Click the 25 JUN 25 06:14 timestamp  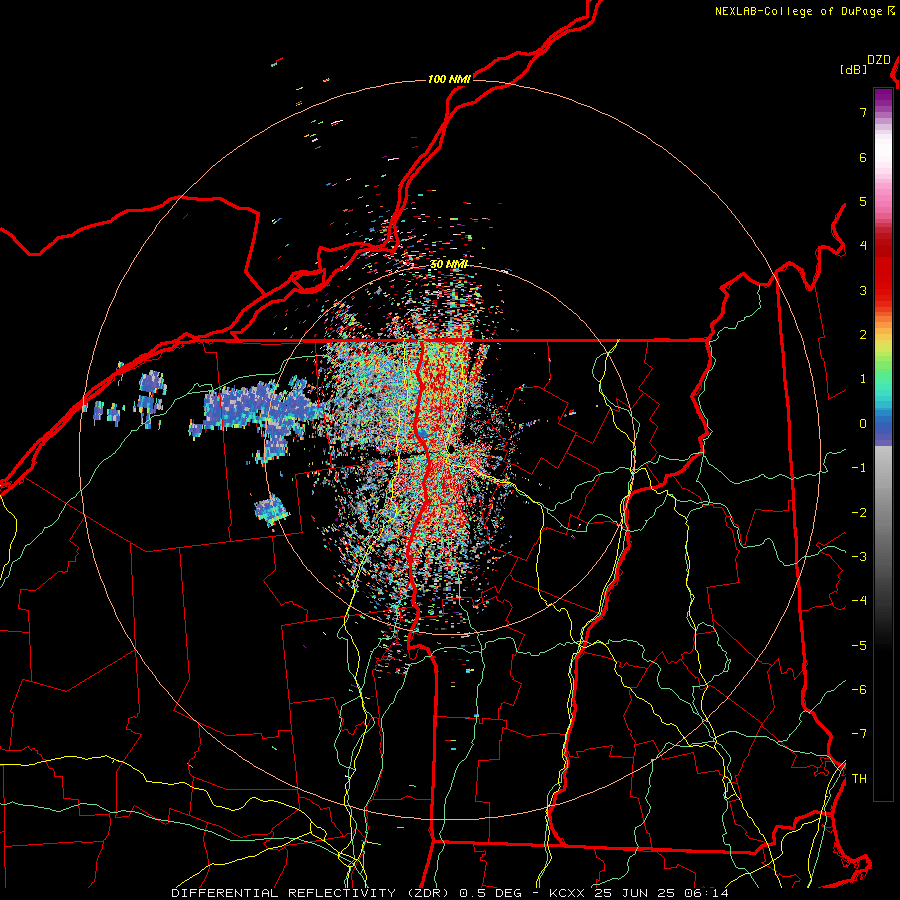[662, 893]
